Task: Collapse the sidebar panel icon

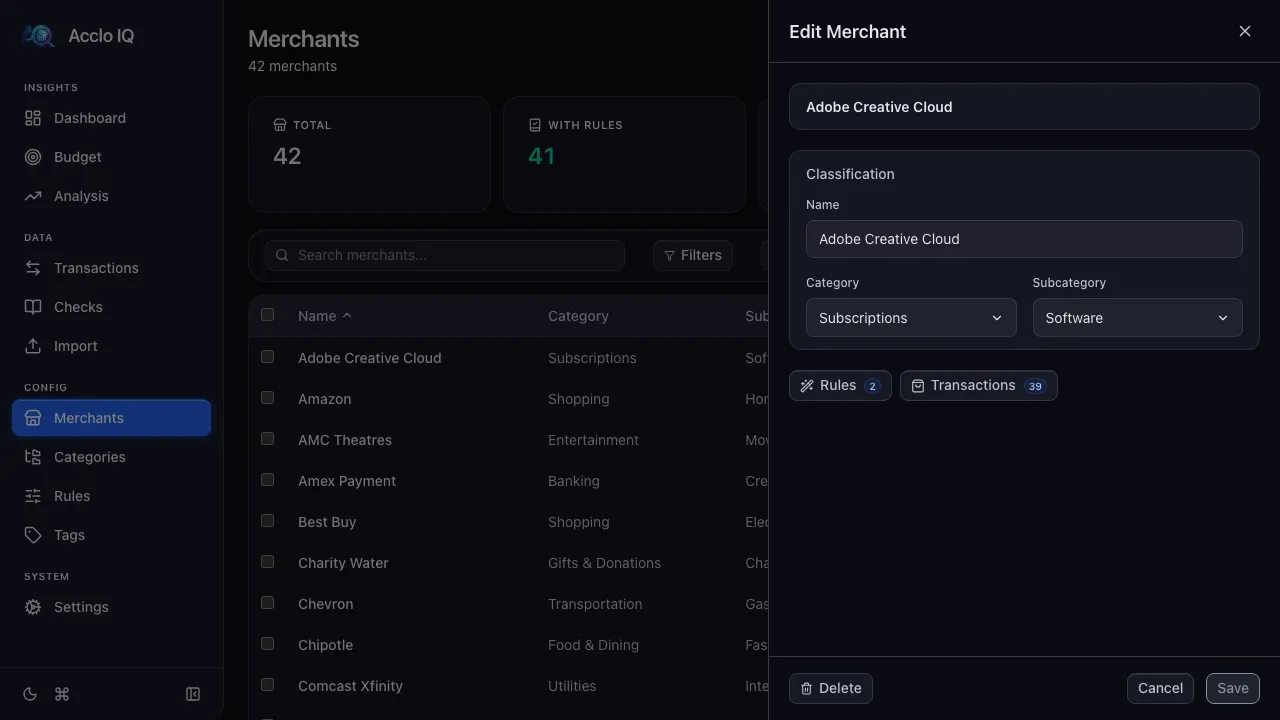Action: (193, 694)
